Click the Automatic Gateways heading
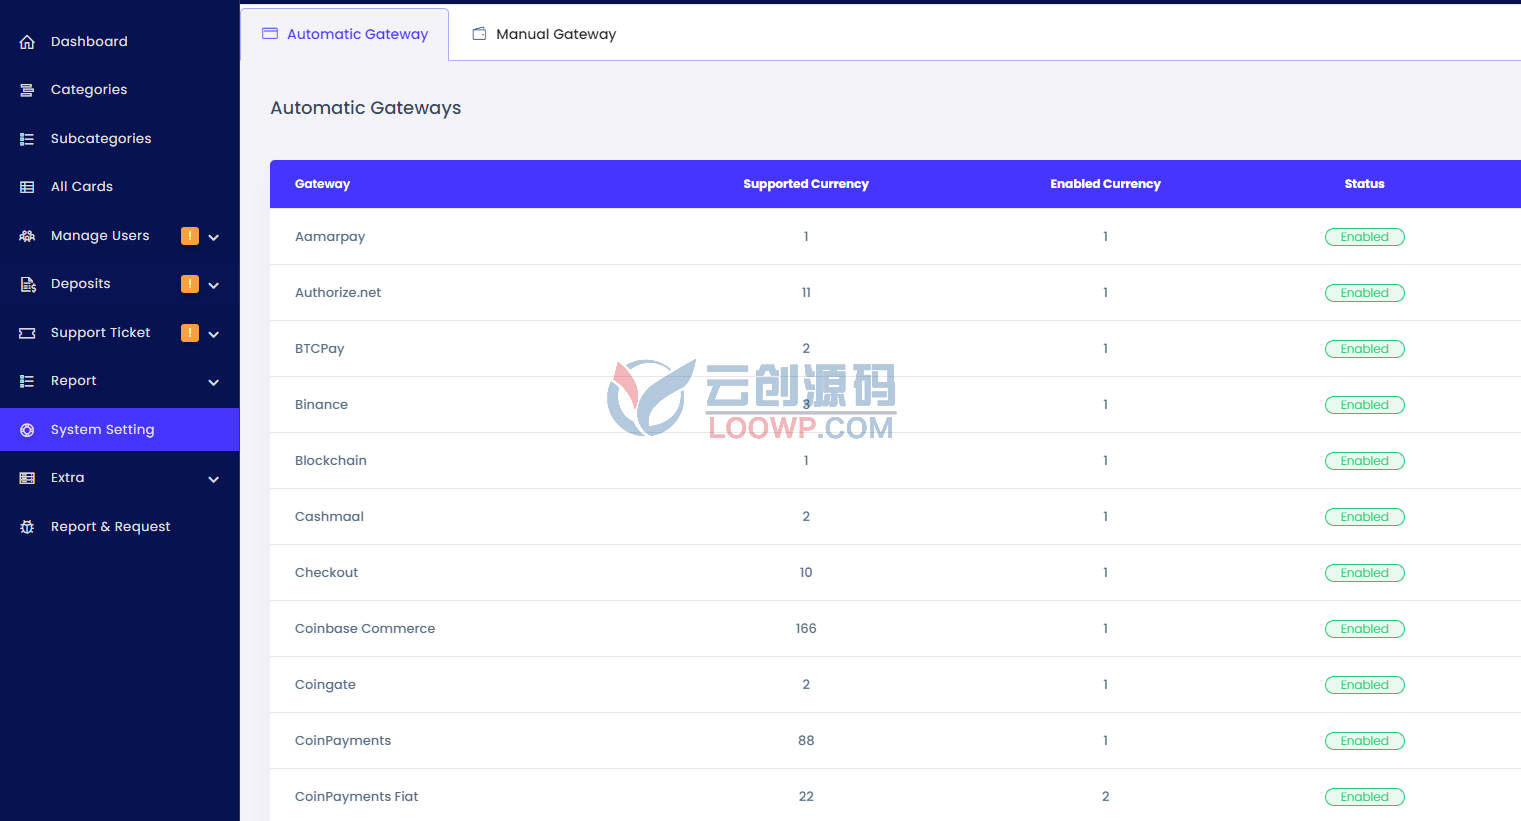The height and width of the screenshot is (821, 1521). point(365,108)
